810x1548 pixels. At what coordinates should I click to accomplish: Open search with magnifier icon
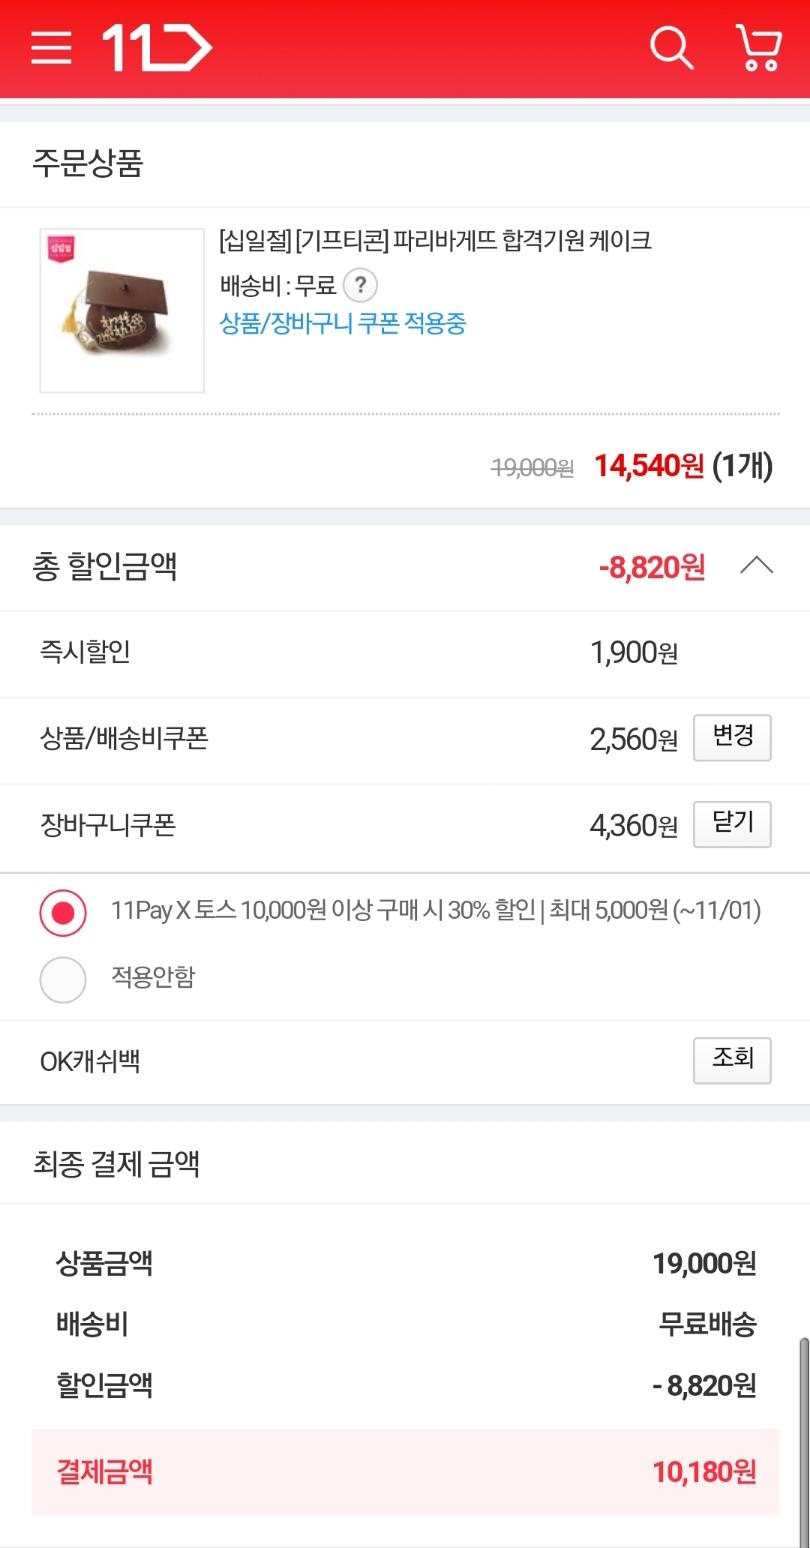click(671, 48)
